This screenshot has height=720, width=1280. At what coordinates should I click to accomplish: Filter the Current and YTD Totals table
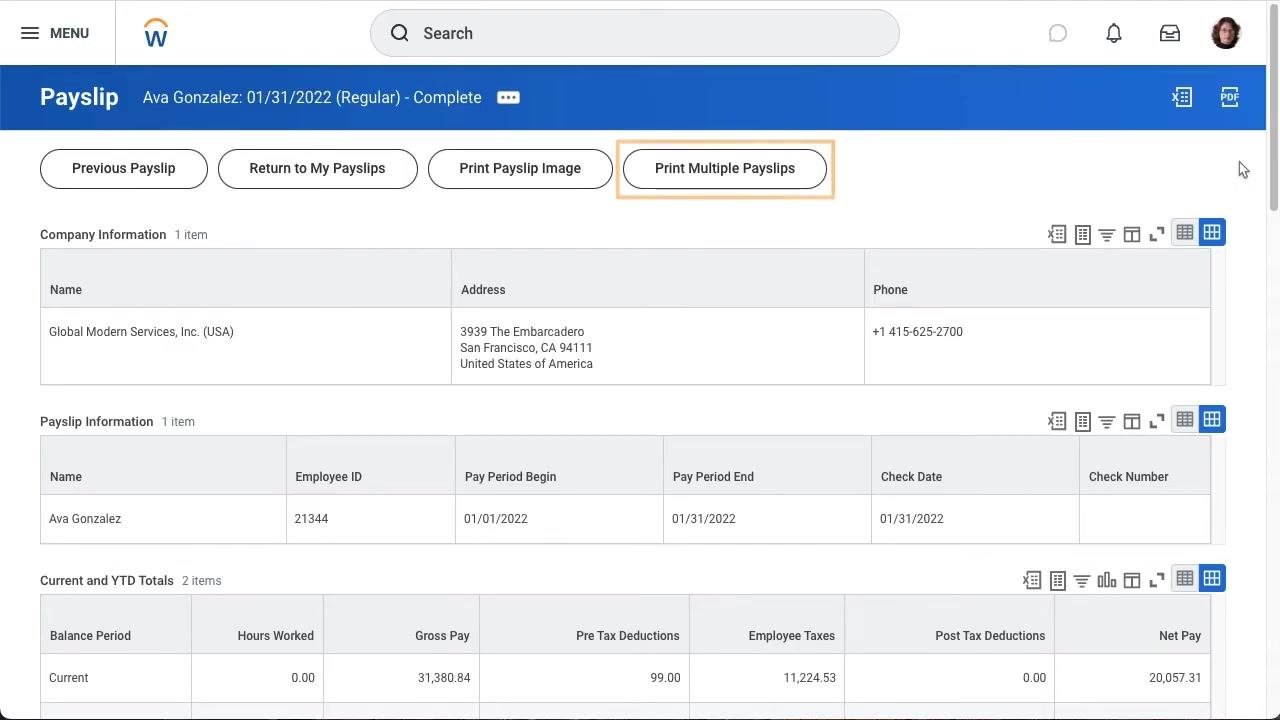[x=1082, y=580]
